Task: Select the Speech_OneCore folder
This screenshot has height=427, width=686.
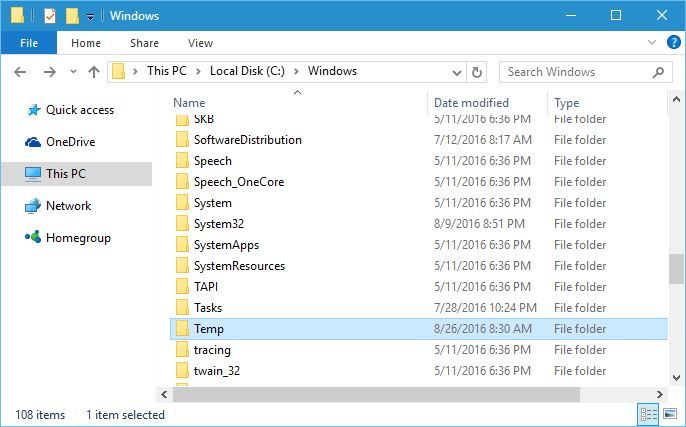Action: pos(419,182)
